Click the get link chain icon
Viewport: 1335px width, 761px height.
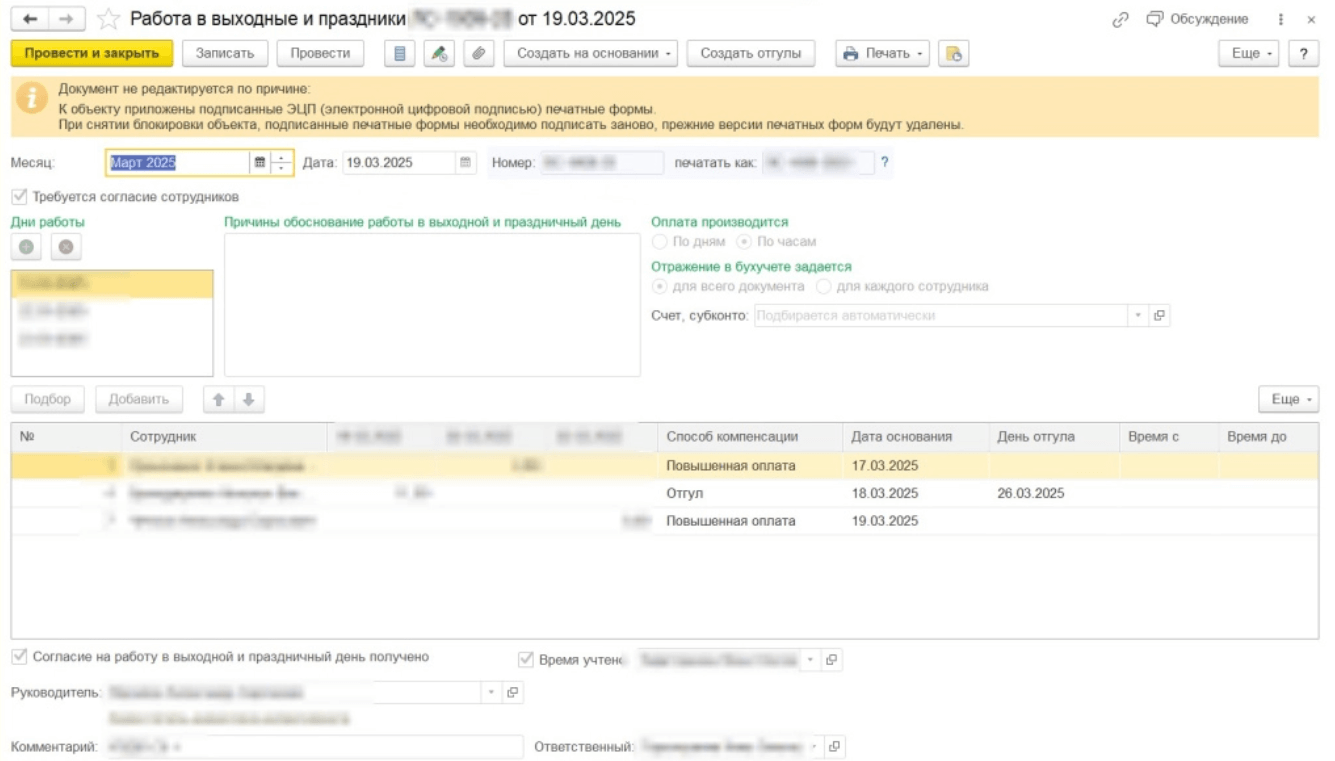[x=1121, y=19]
